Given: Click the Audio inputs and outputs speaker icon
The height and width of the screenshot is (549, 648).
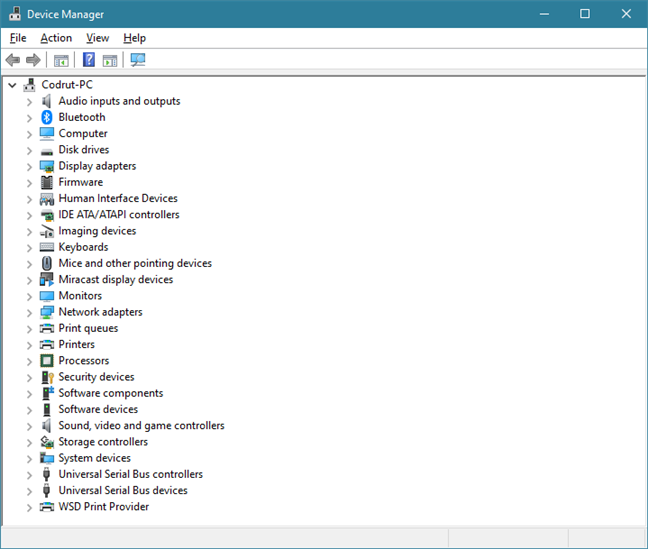Looking at the screenshot, I should [x=46, y=101].
